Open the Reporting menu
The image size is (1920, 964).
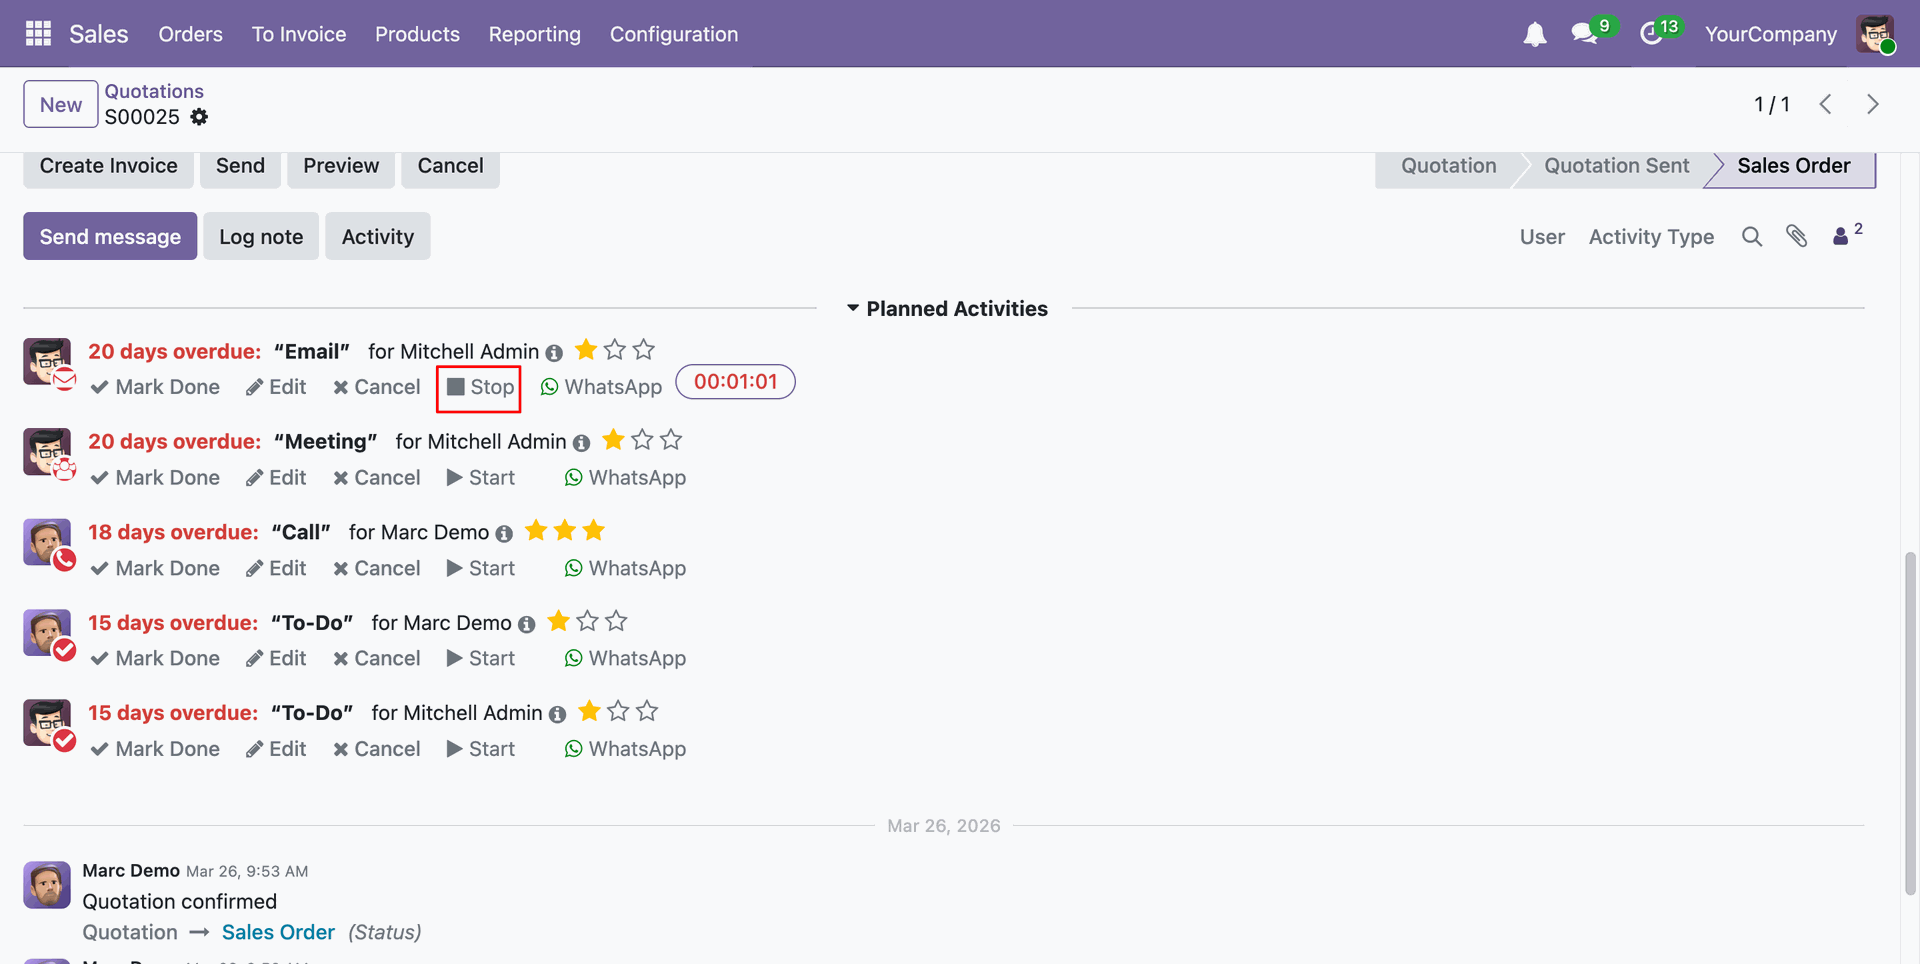(x=534, y=35)
